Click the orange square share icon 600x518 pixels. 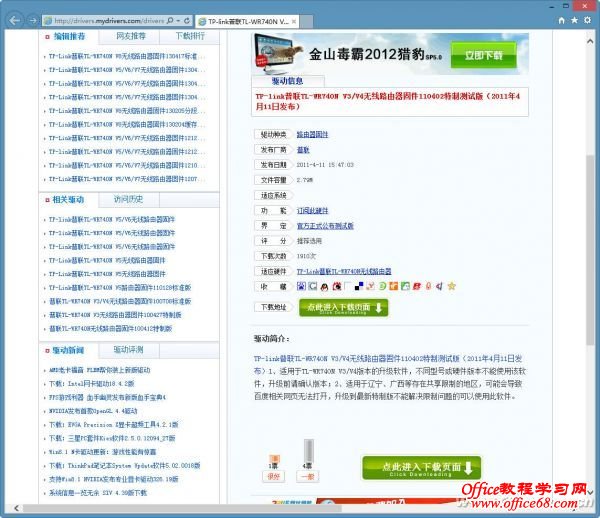pyautogui.click(x=393, y=286)
